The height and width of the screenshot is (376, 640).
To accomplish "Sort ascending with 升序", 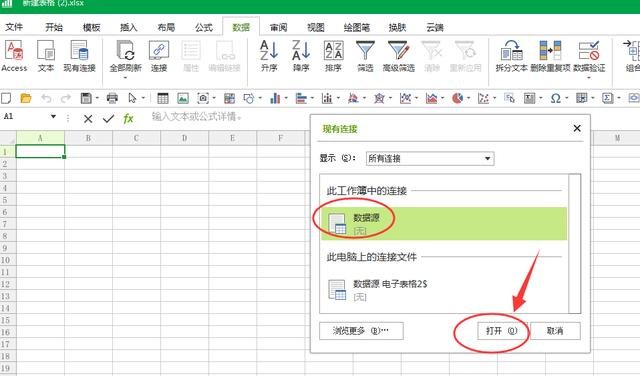I will pos(269,56).
